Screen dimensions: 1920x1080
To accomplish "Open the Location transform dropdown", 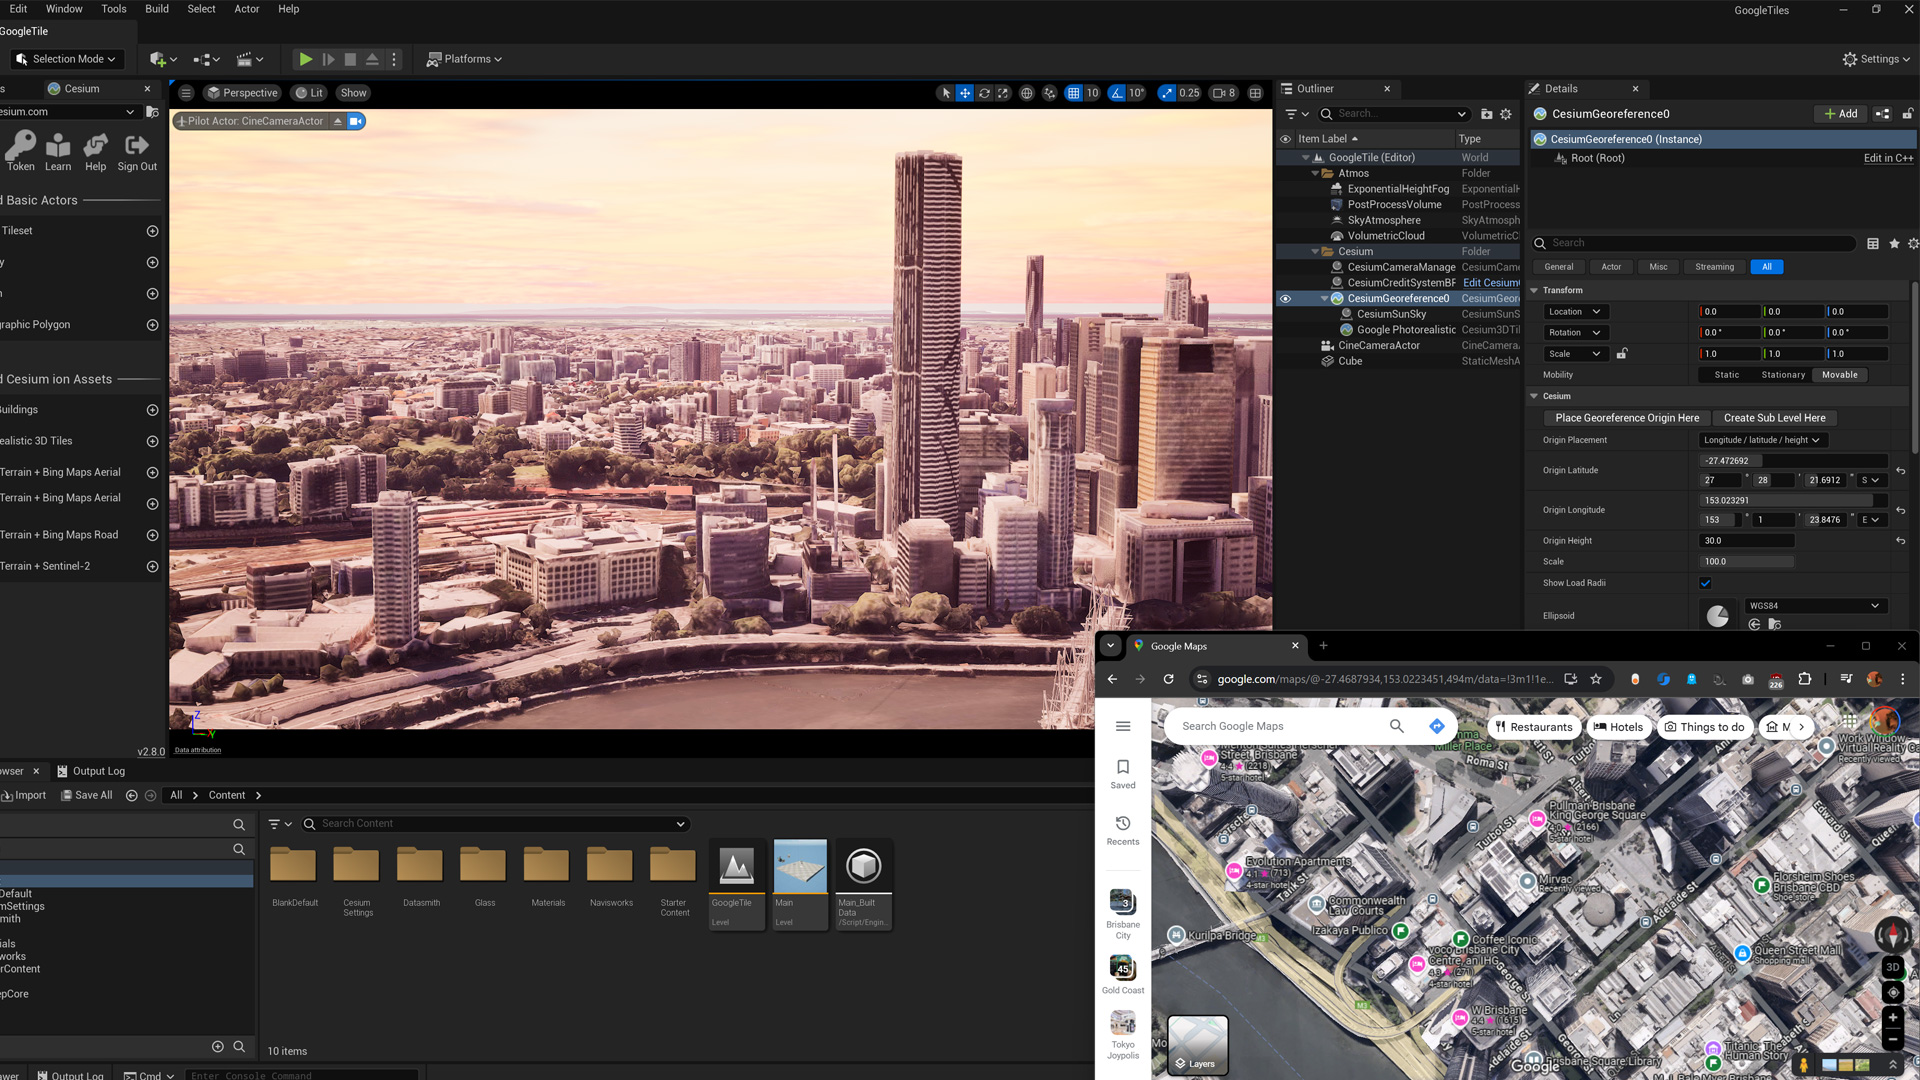I will point(1576,312).
